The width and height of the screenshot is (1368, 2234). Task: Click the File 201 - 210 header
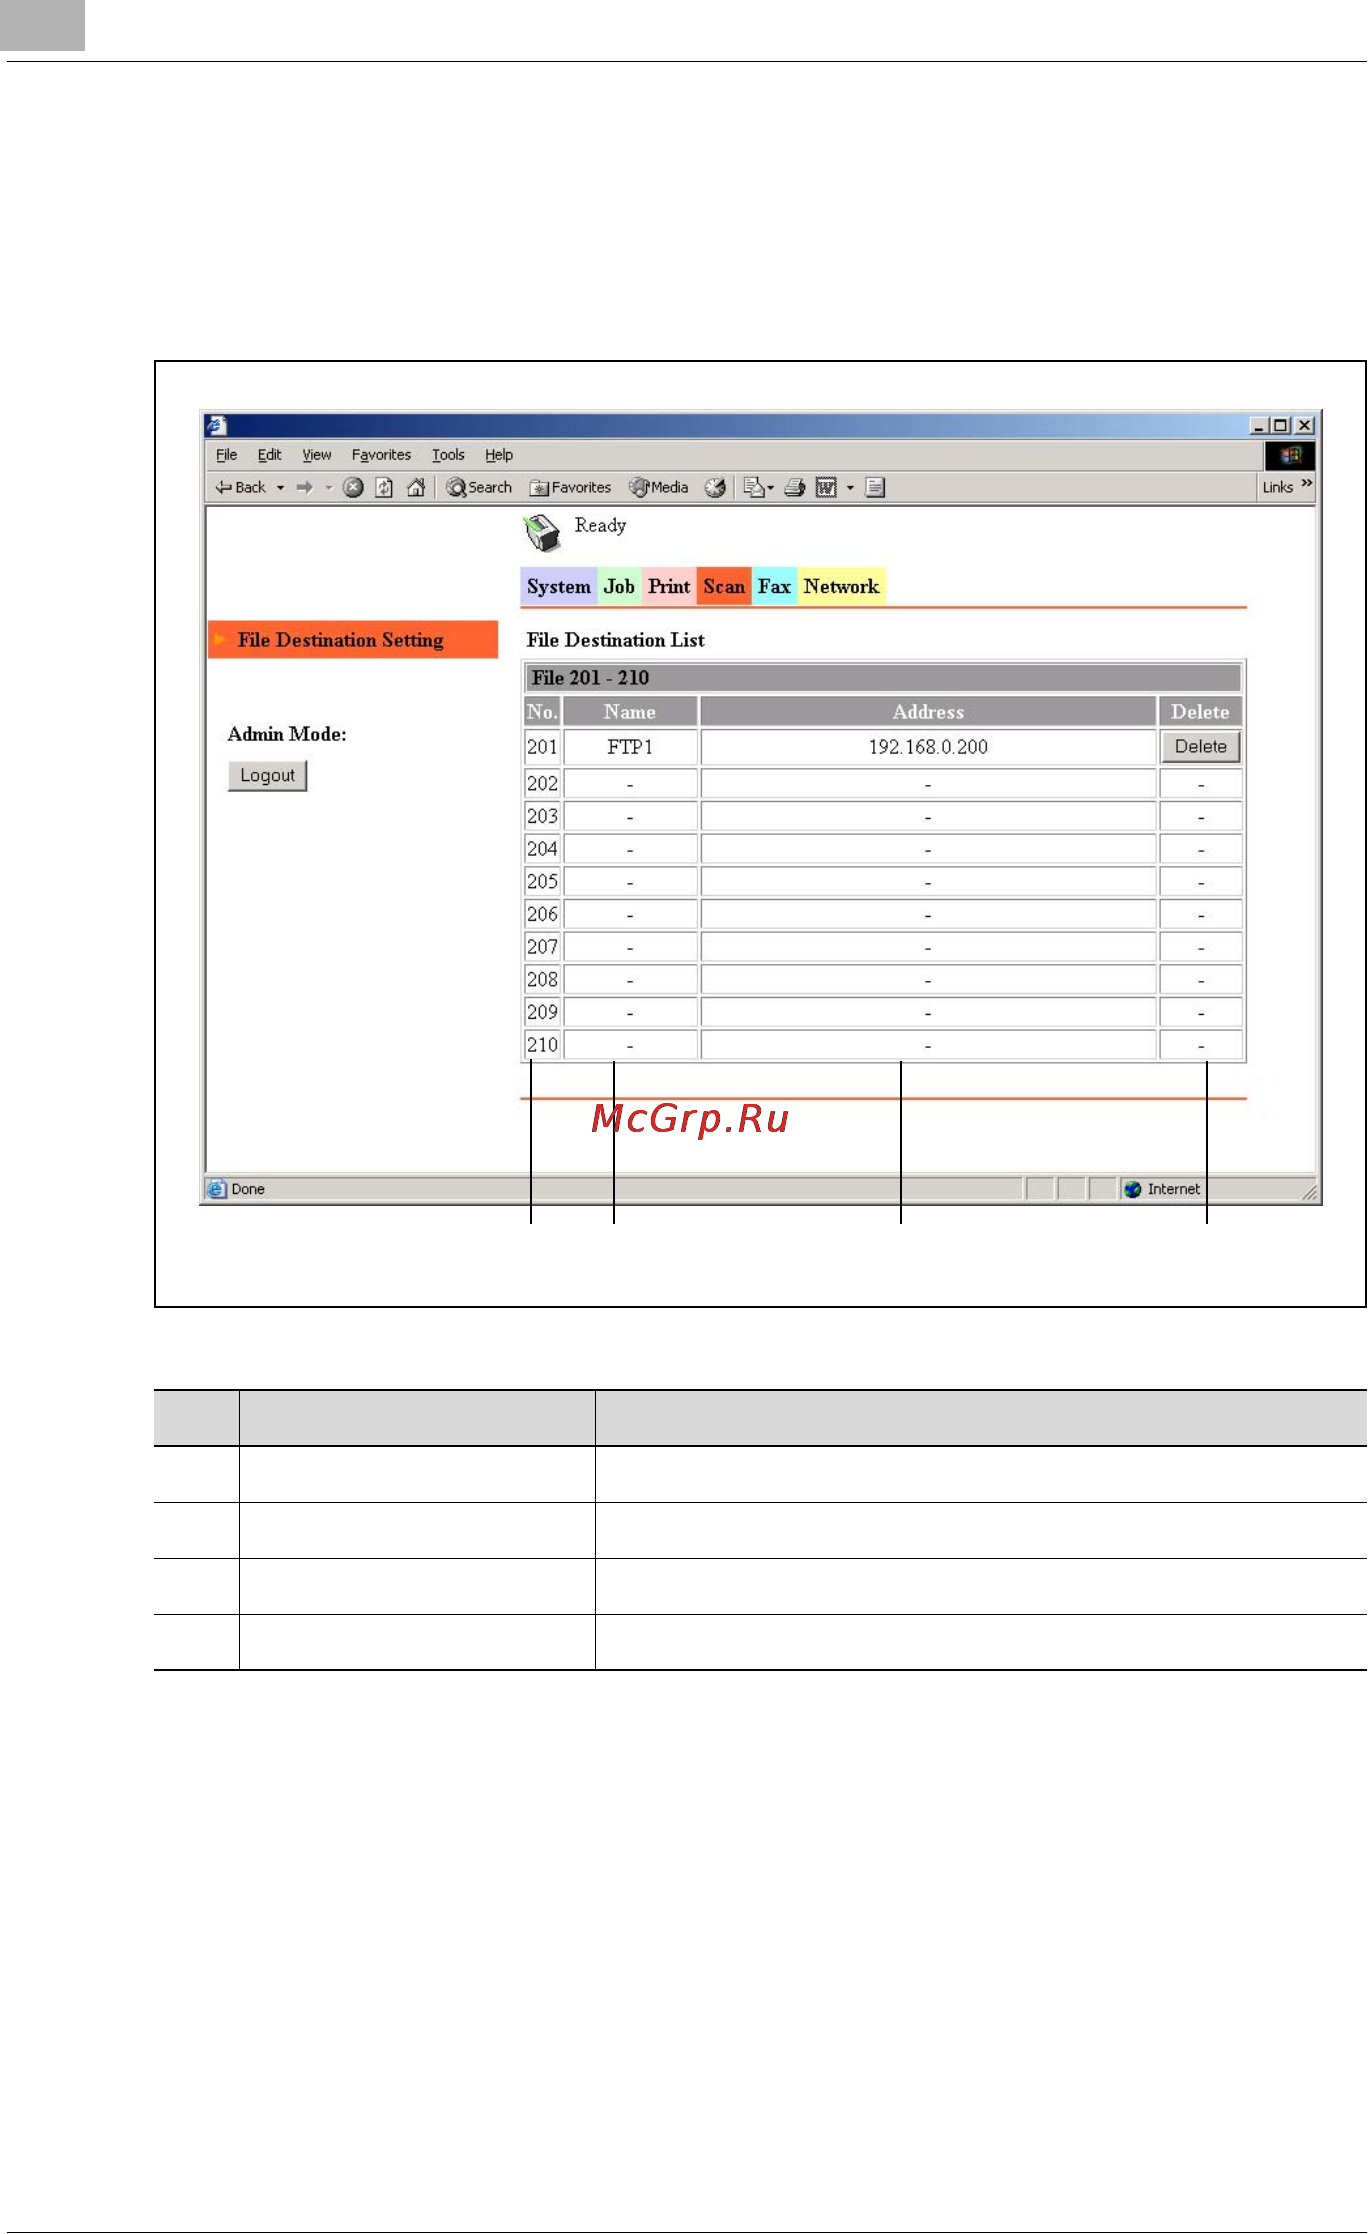pyautogui.click(x=883, y=678)
